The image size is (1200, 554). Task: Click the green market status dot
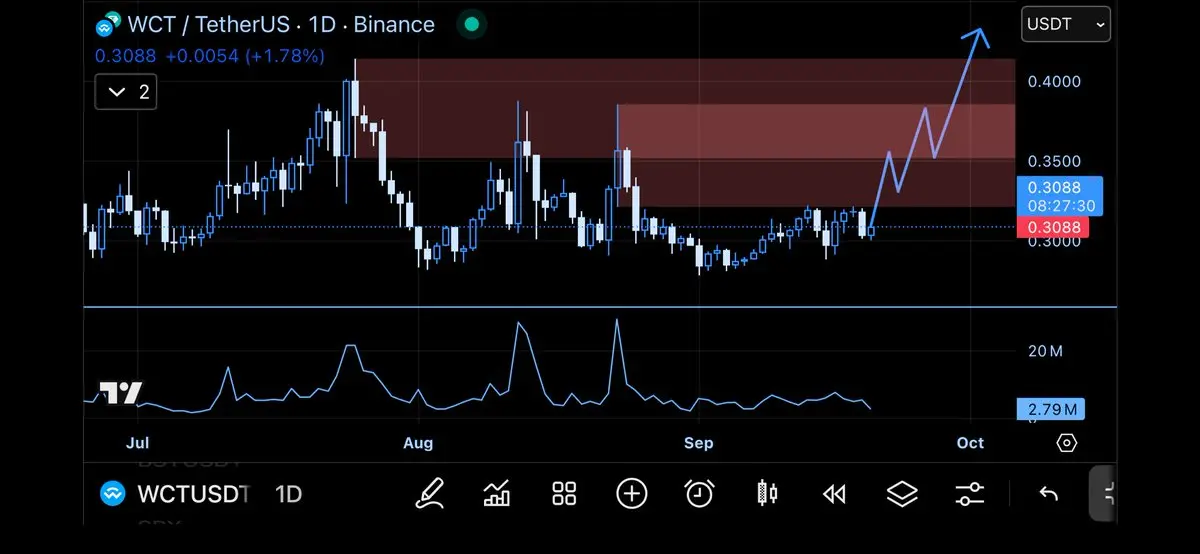(x=472, y=24)
